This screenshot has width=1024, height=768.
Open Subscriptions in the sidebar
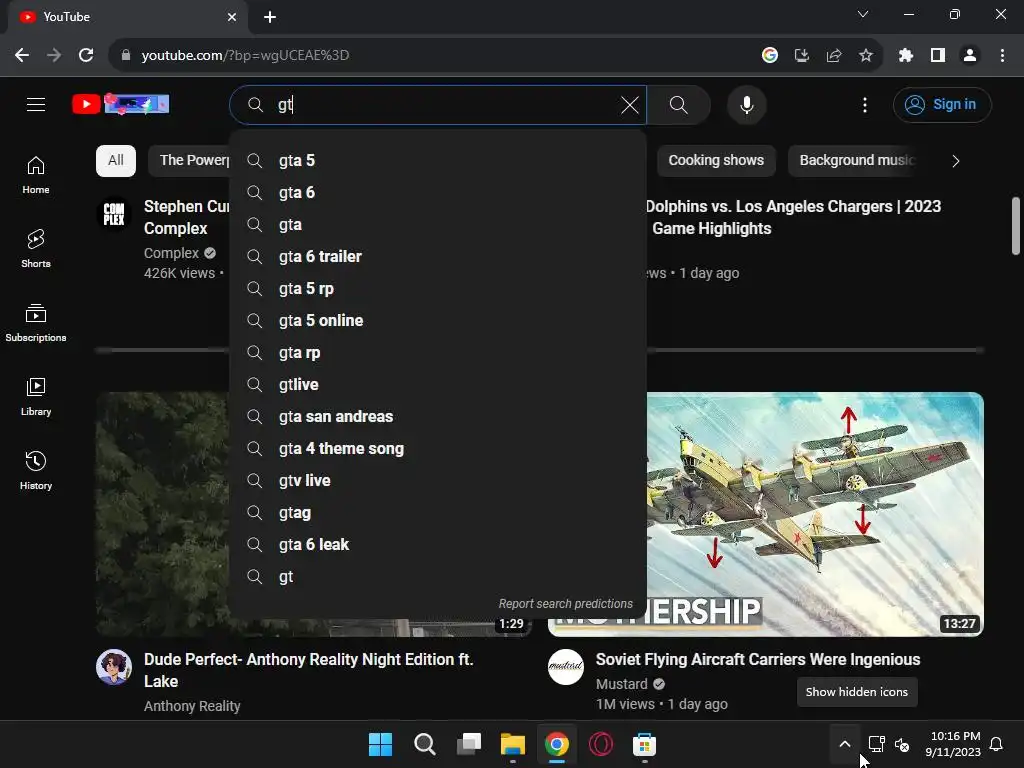coord(36,323)
